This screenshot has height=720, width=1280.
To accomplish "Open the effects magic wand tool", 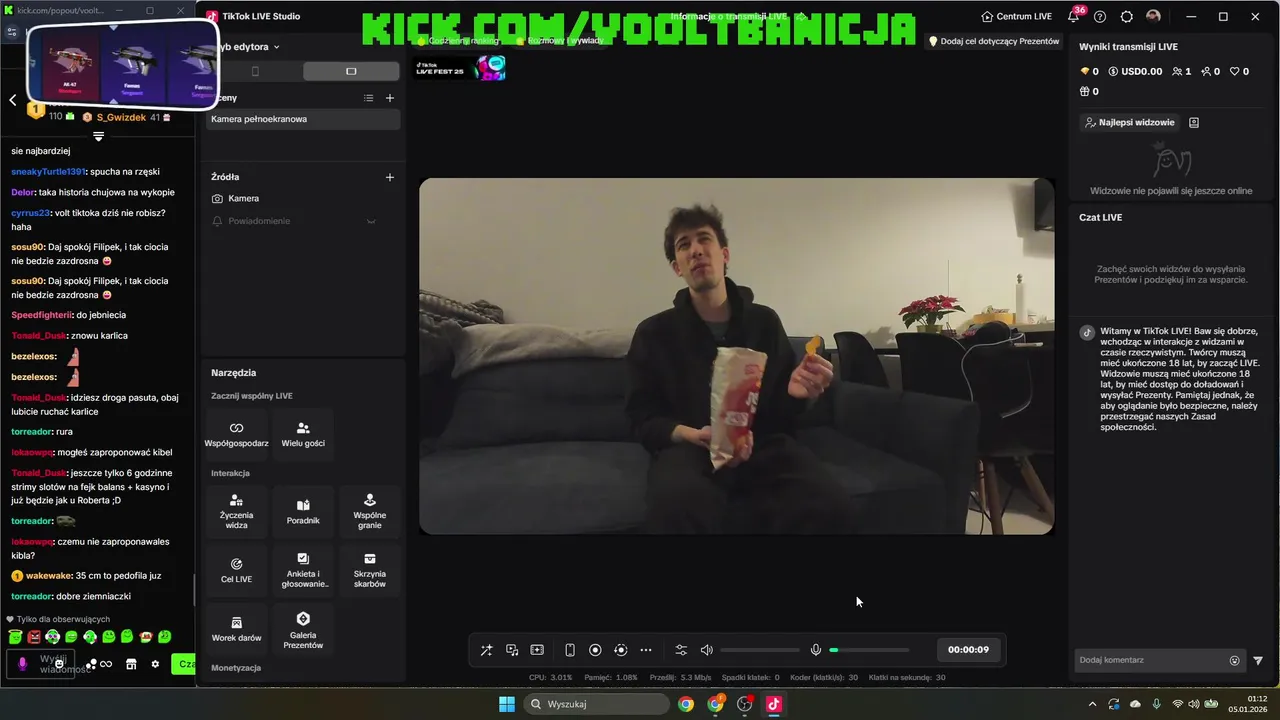I will pos(486,650).
